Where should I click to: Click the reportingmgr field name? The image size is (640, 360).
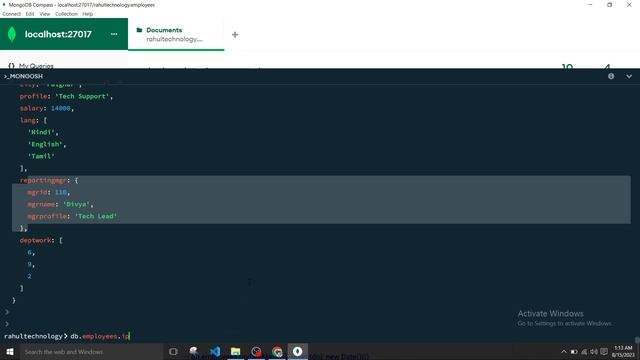(x=43, y=180)
